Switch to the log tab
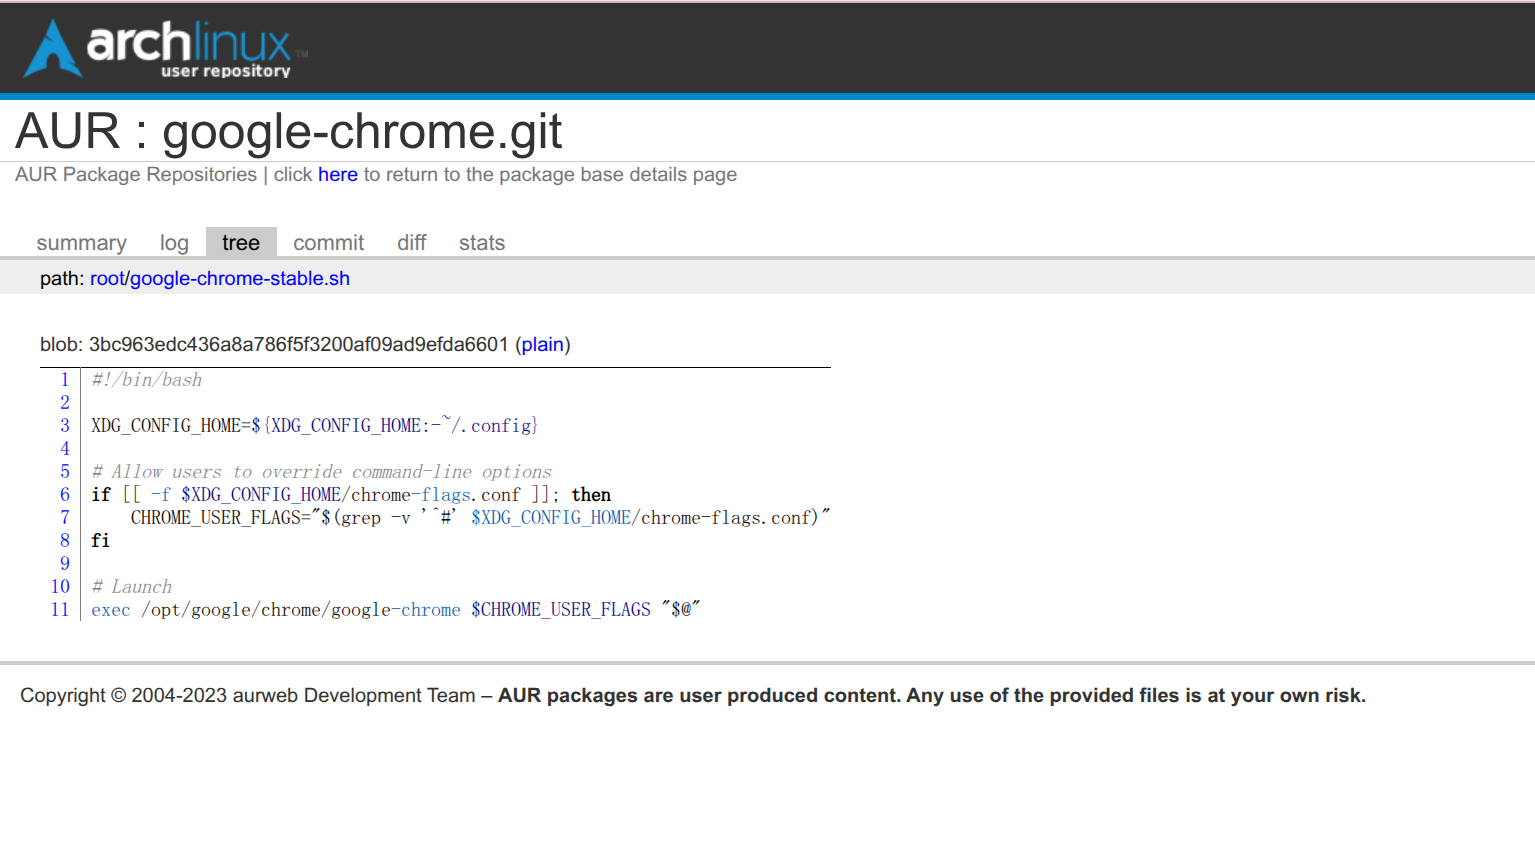1535x848 pixels. pyautogui.click(x=174, y=243)
